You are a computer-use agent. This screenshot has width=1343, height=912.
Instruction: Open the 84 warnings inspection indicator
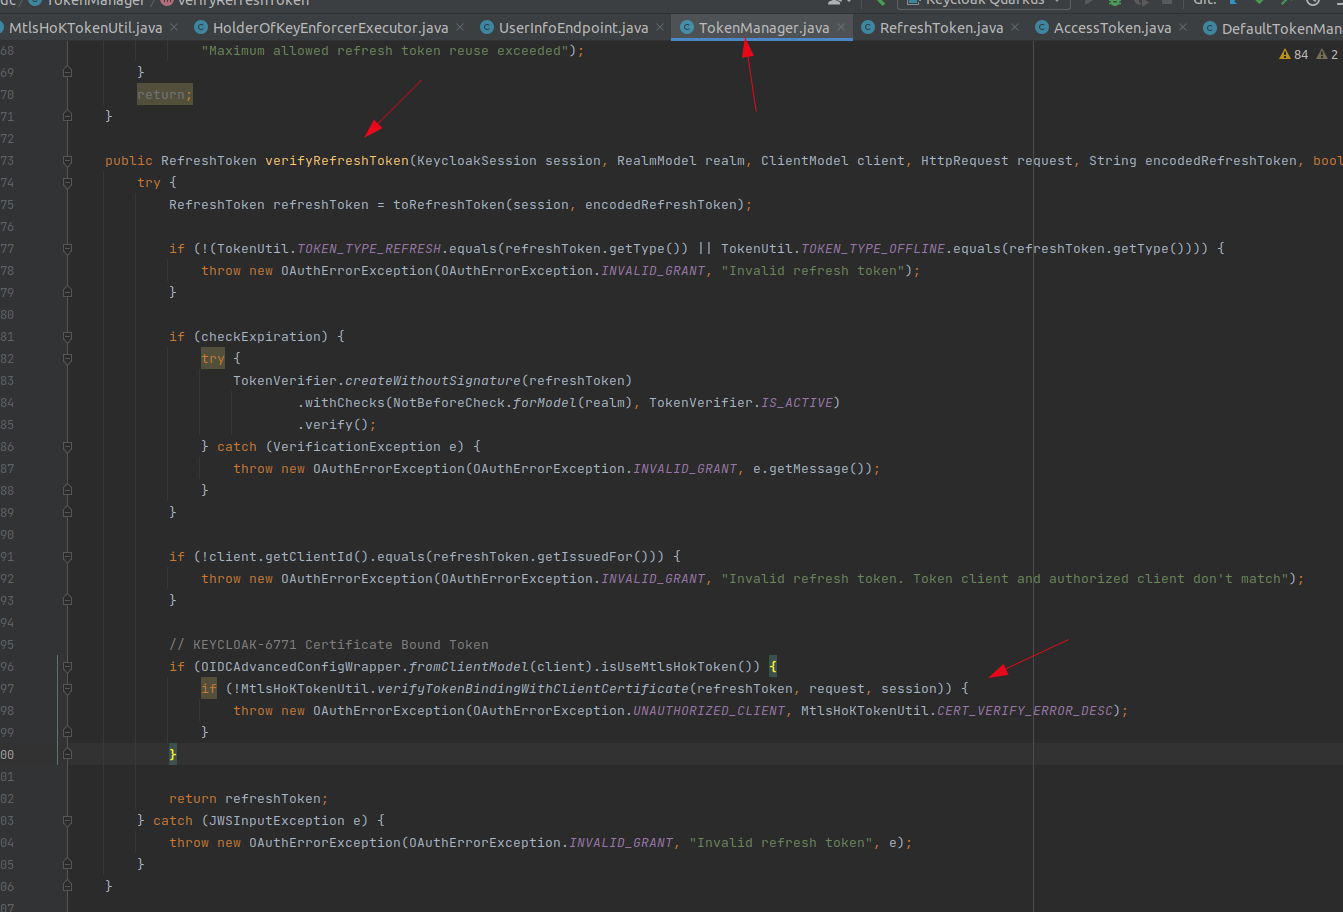pos(1294,55)
